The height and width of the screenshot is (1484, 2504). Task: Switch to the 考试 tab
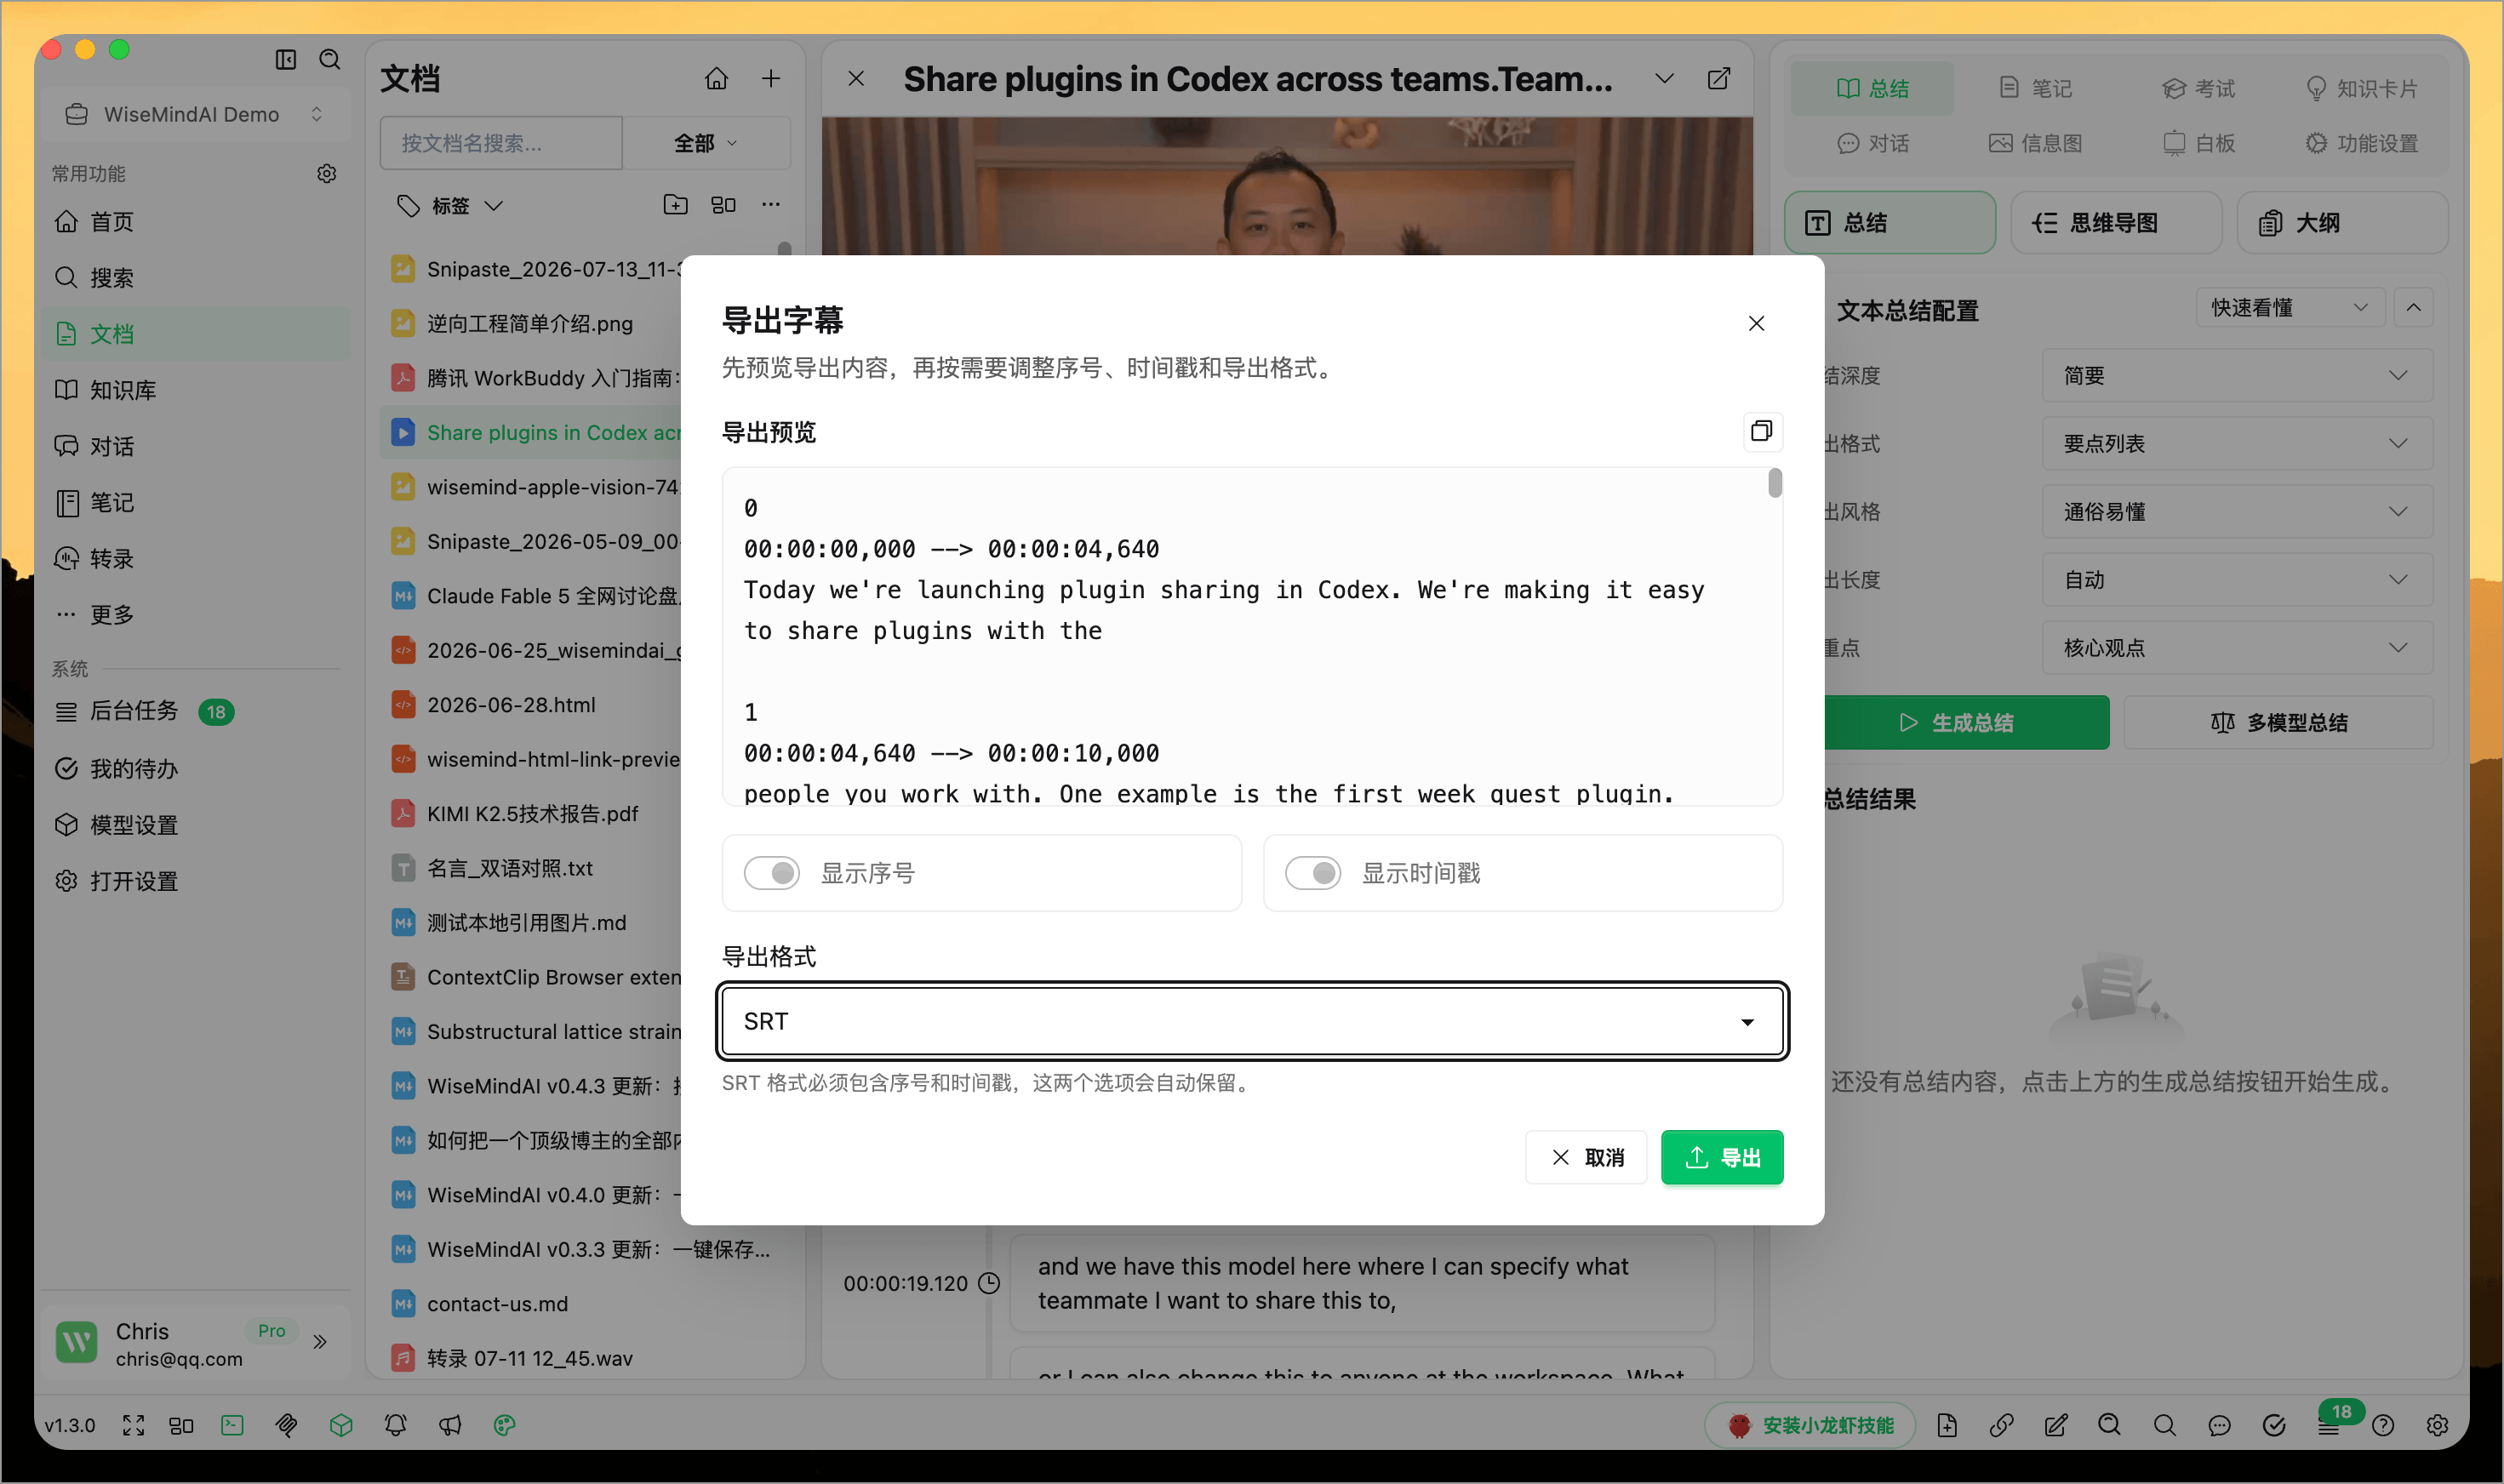[2198, 88]
